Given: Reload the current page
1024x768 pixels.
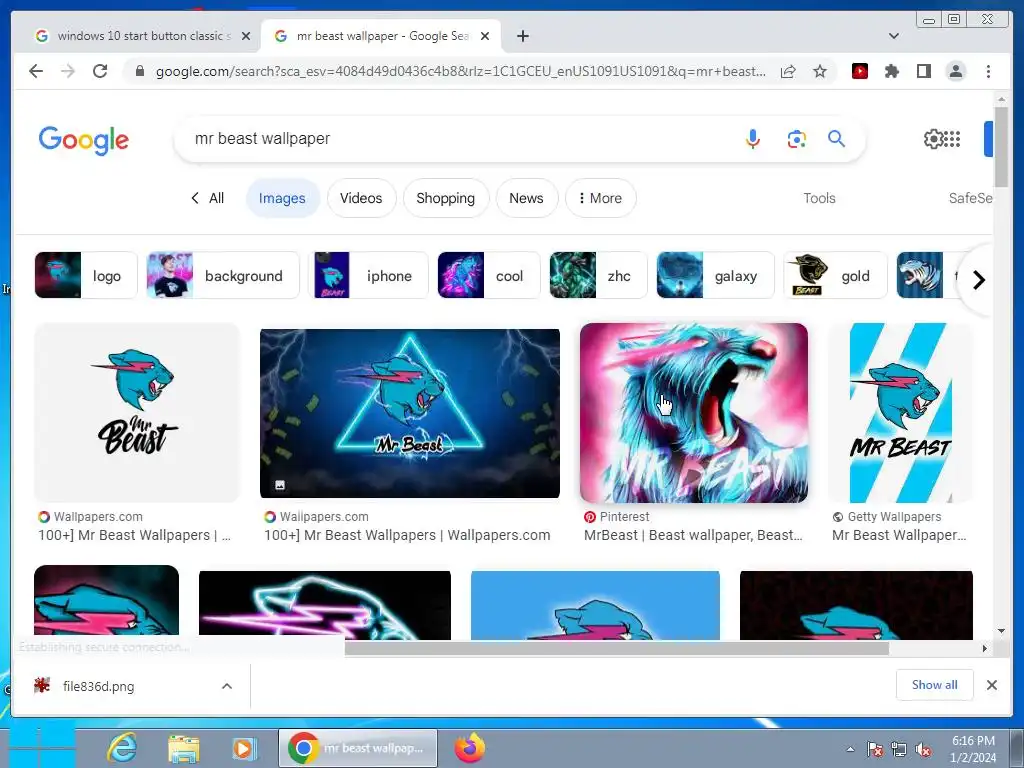Looking at the screenshot, I should click(100, 71).
